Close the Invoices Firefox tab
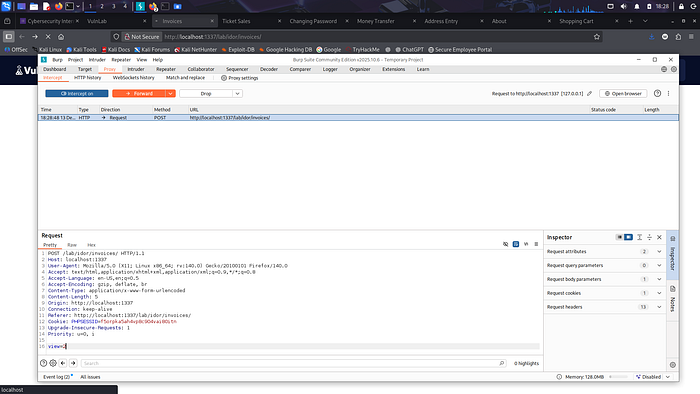This screenshot has width=700, height=394. pyautogui.click(x=212, y=21)
